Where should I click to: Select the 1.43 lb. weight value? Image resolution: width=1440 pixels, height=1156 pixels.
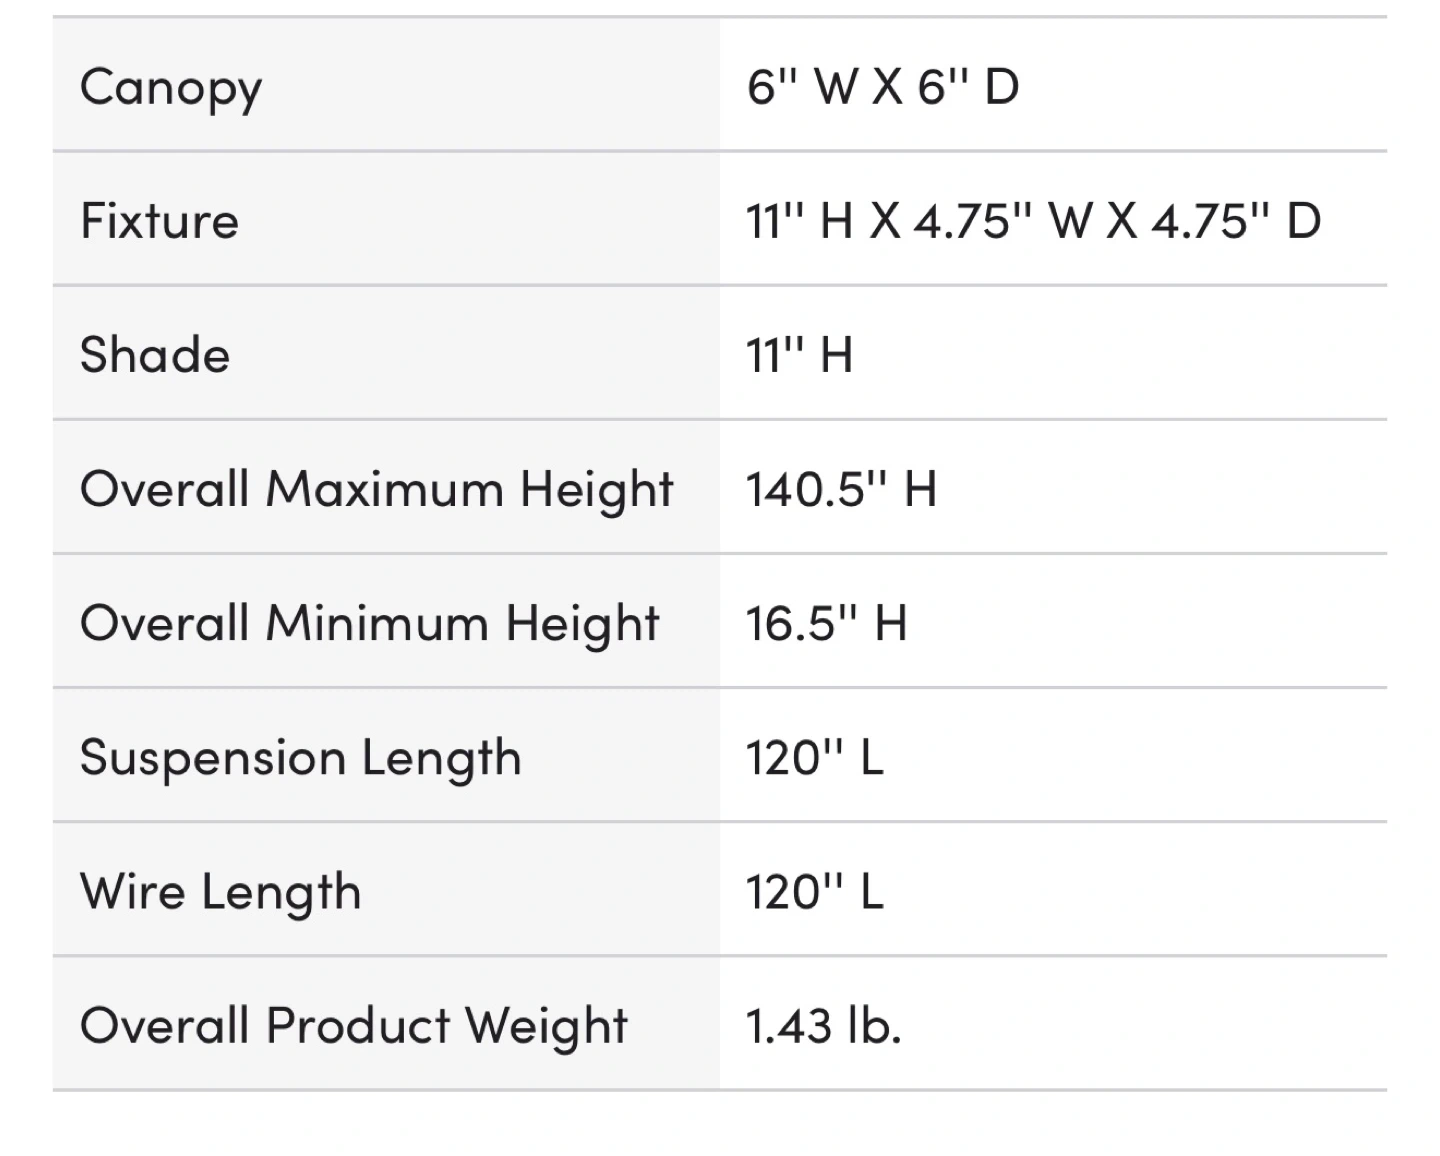click(823, 1026)
